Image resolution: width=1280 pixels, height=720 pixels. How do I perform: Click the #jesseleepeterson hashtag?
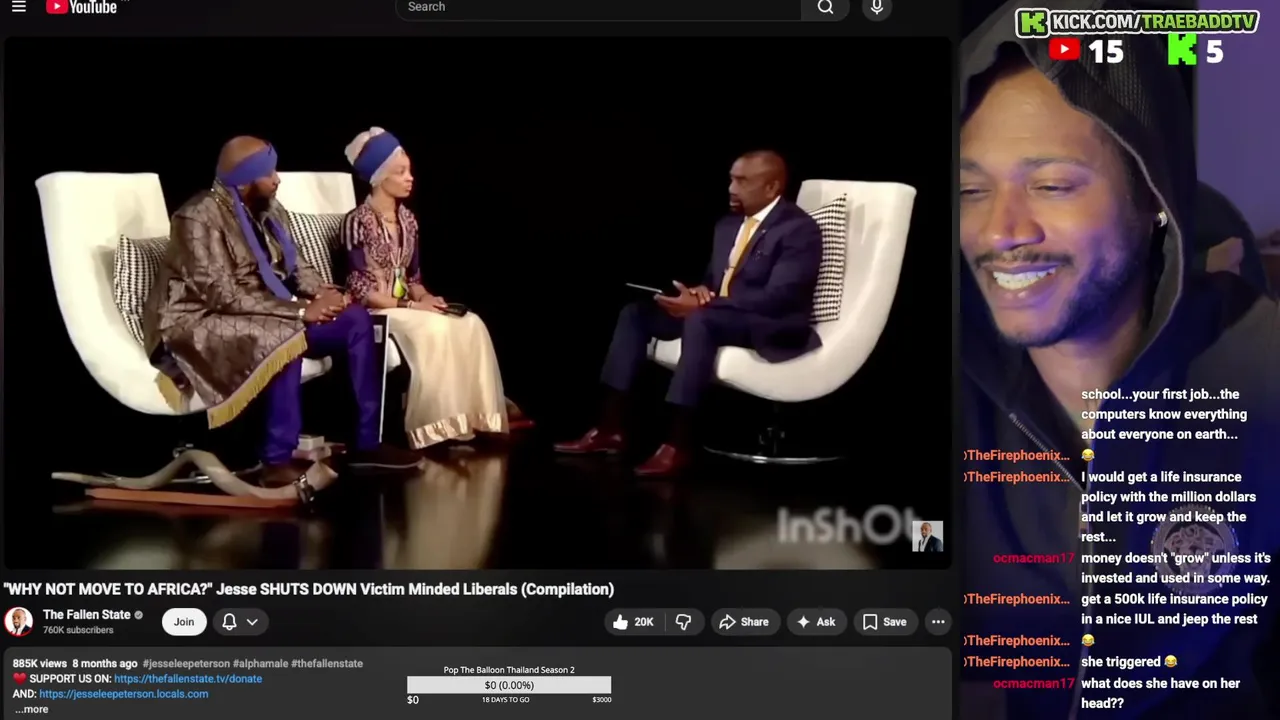pos(185,664)
